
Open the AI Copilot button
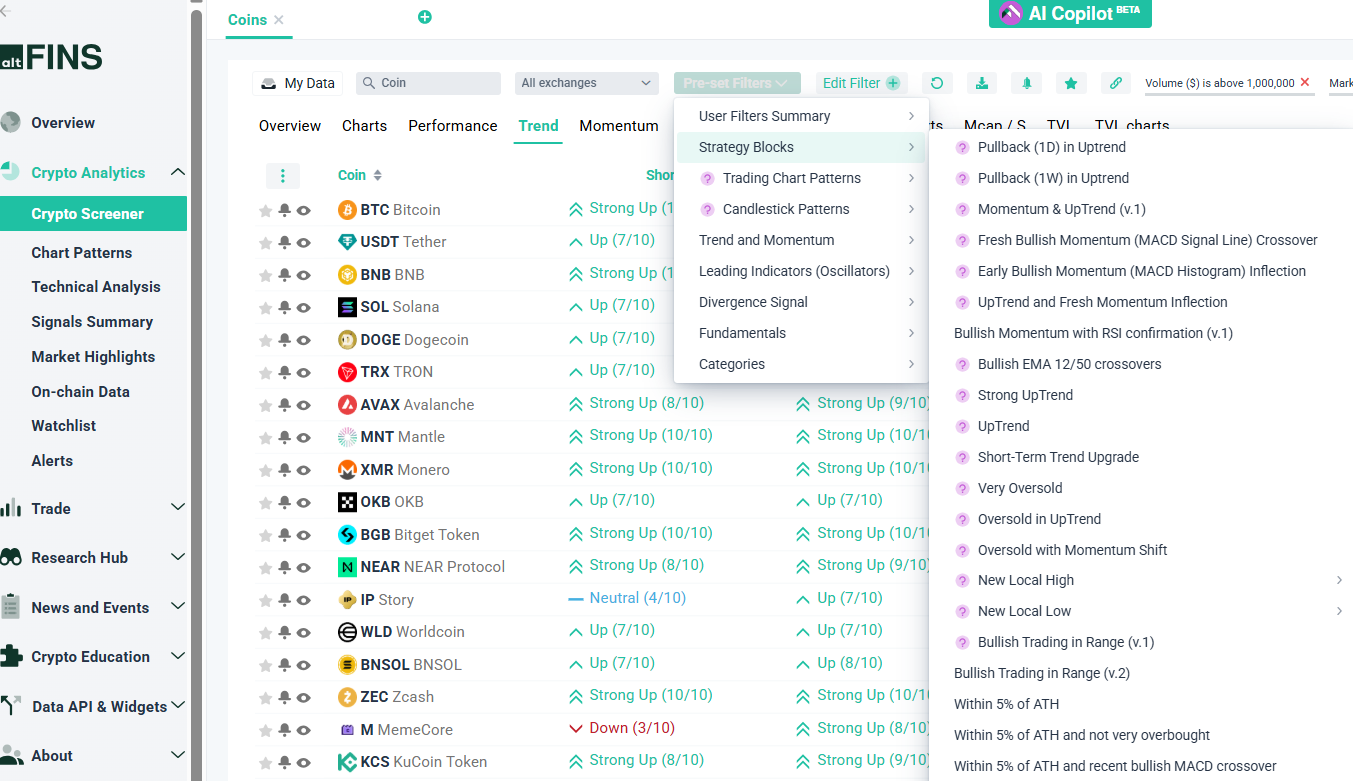[1070, 14]
